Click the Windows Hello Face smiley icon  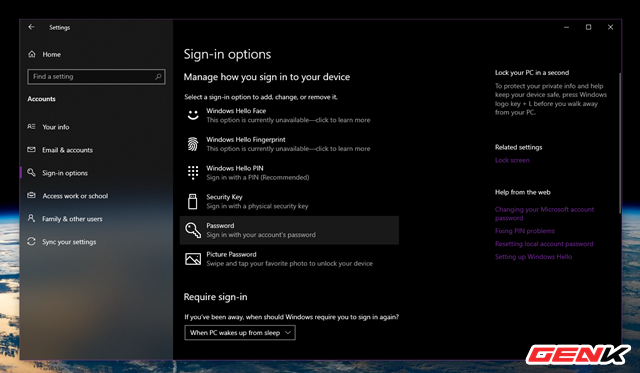tap(193, 115)
